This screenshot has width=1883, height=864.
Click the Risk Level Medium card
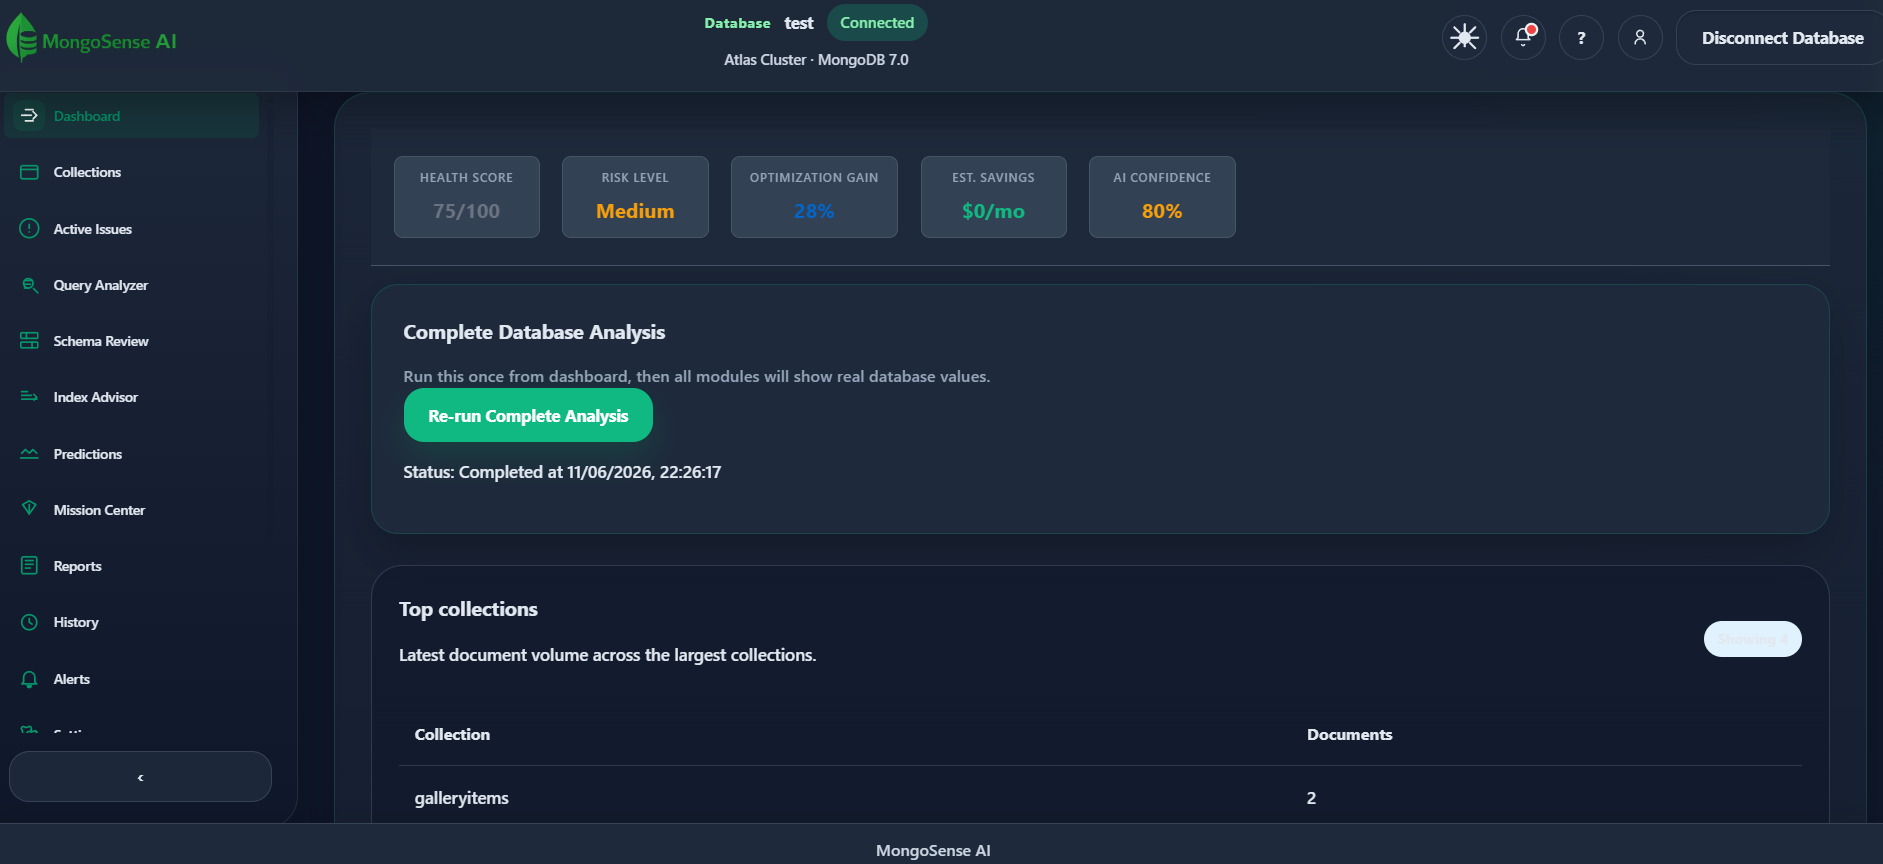point(635,197)
